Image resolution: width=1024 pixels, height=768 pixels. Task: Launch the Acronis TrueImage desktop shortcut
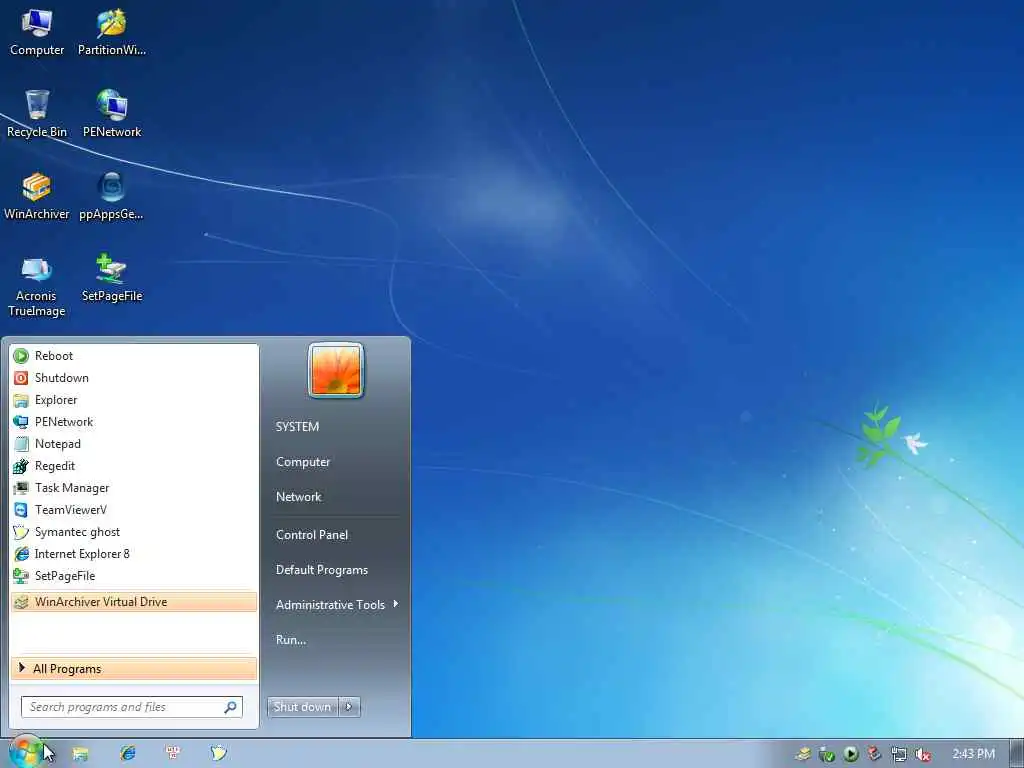(37, 286)
